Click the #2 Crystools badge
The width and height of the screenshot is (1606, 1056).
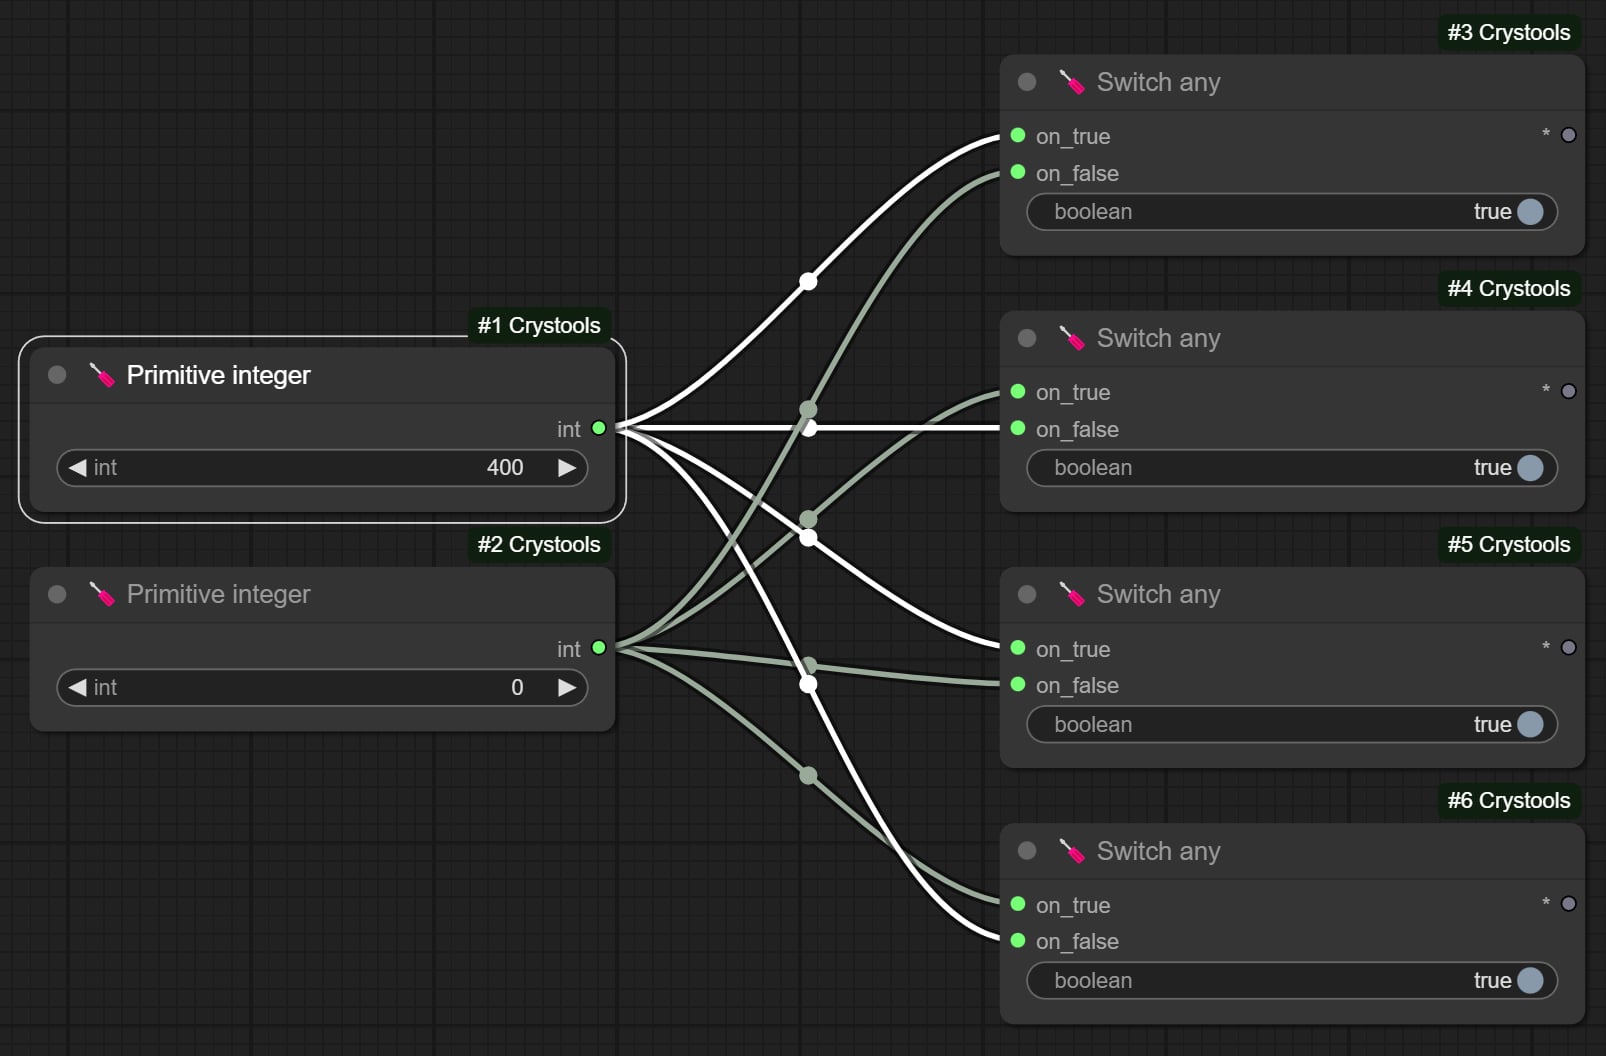(539, 544)
